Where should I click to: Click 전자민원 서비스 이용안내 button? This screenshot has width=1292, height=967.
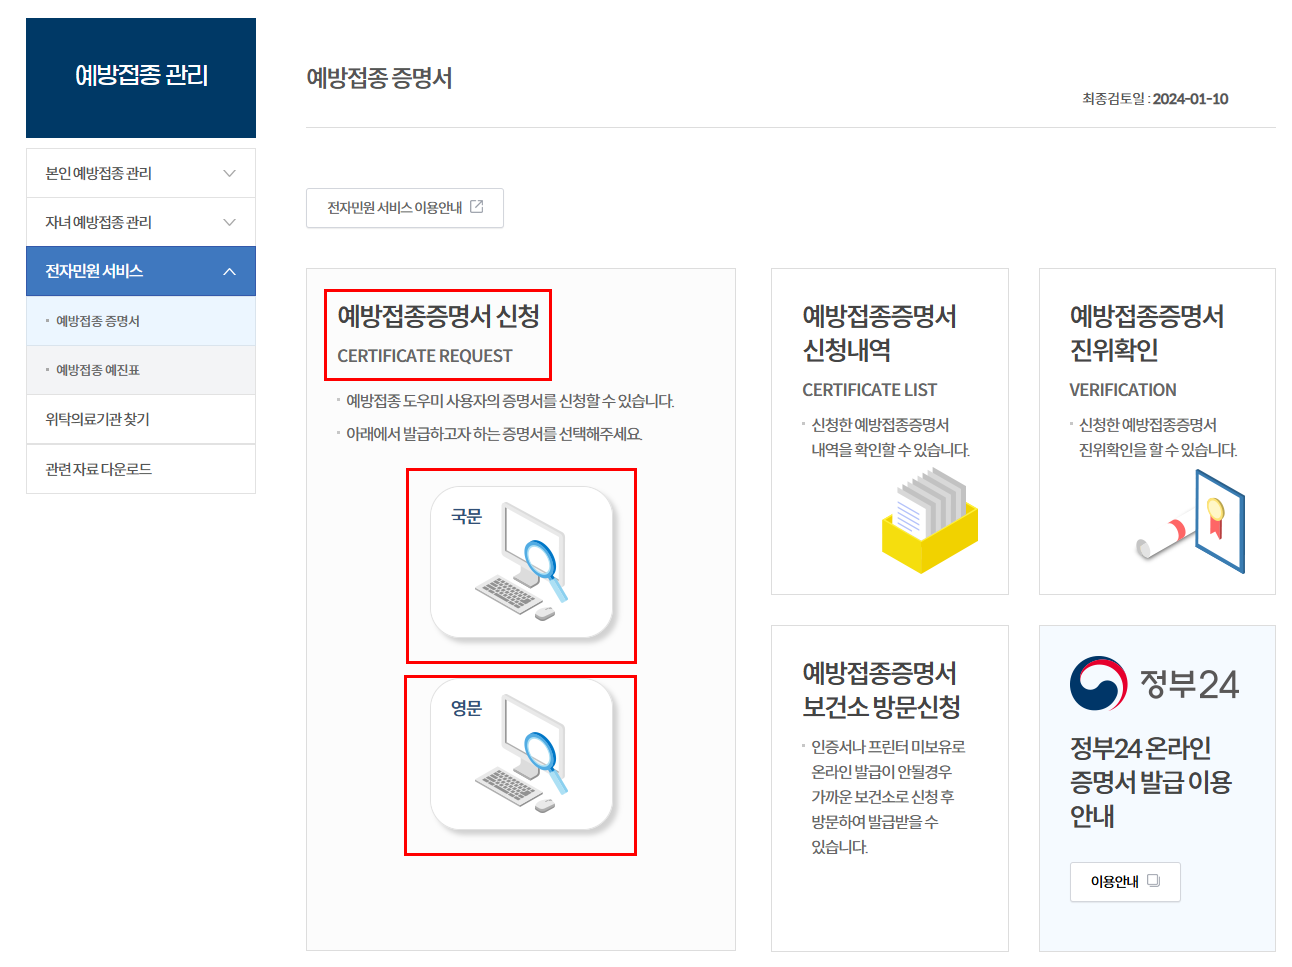click(x=405, y=208)
